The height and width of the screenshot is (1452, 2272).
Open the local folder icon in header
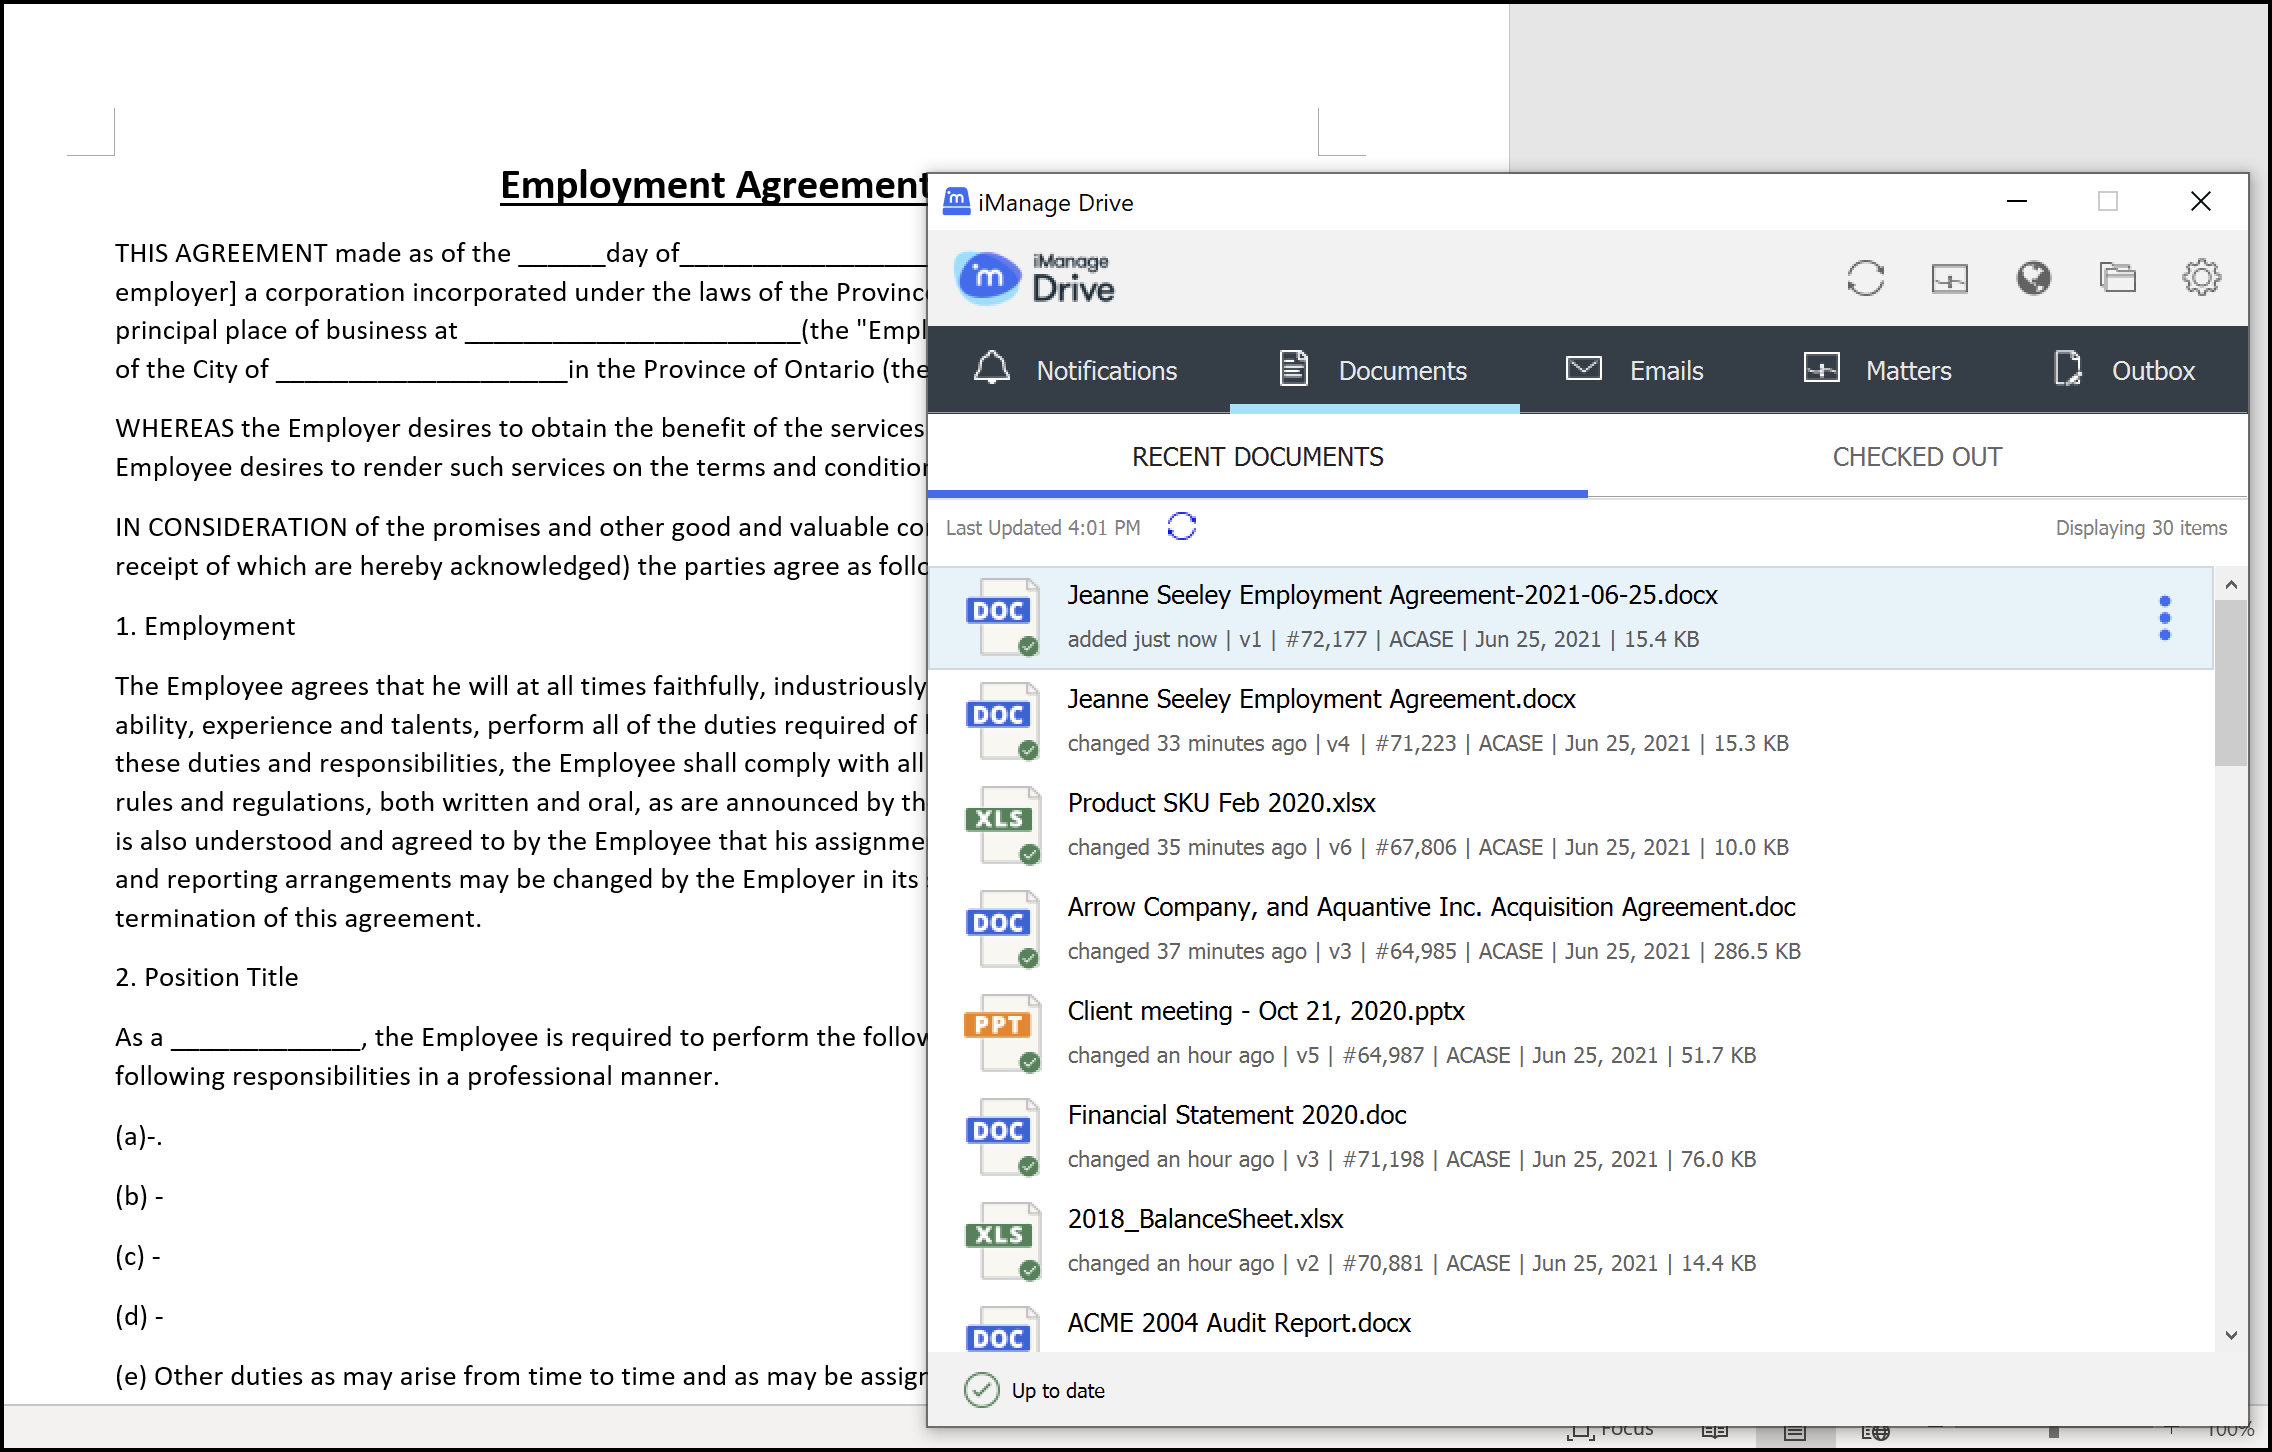[2117, 278]
